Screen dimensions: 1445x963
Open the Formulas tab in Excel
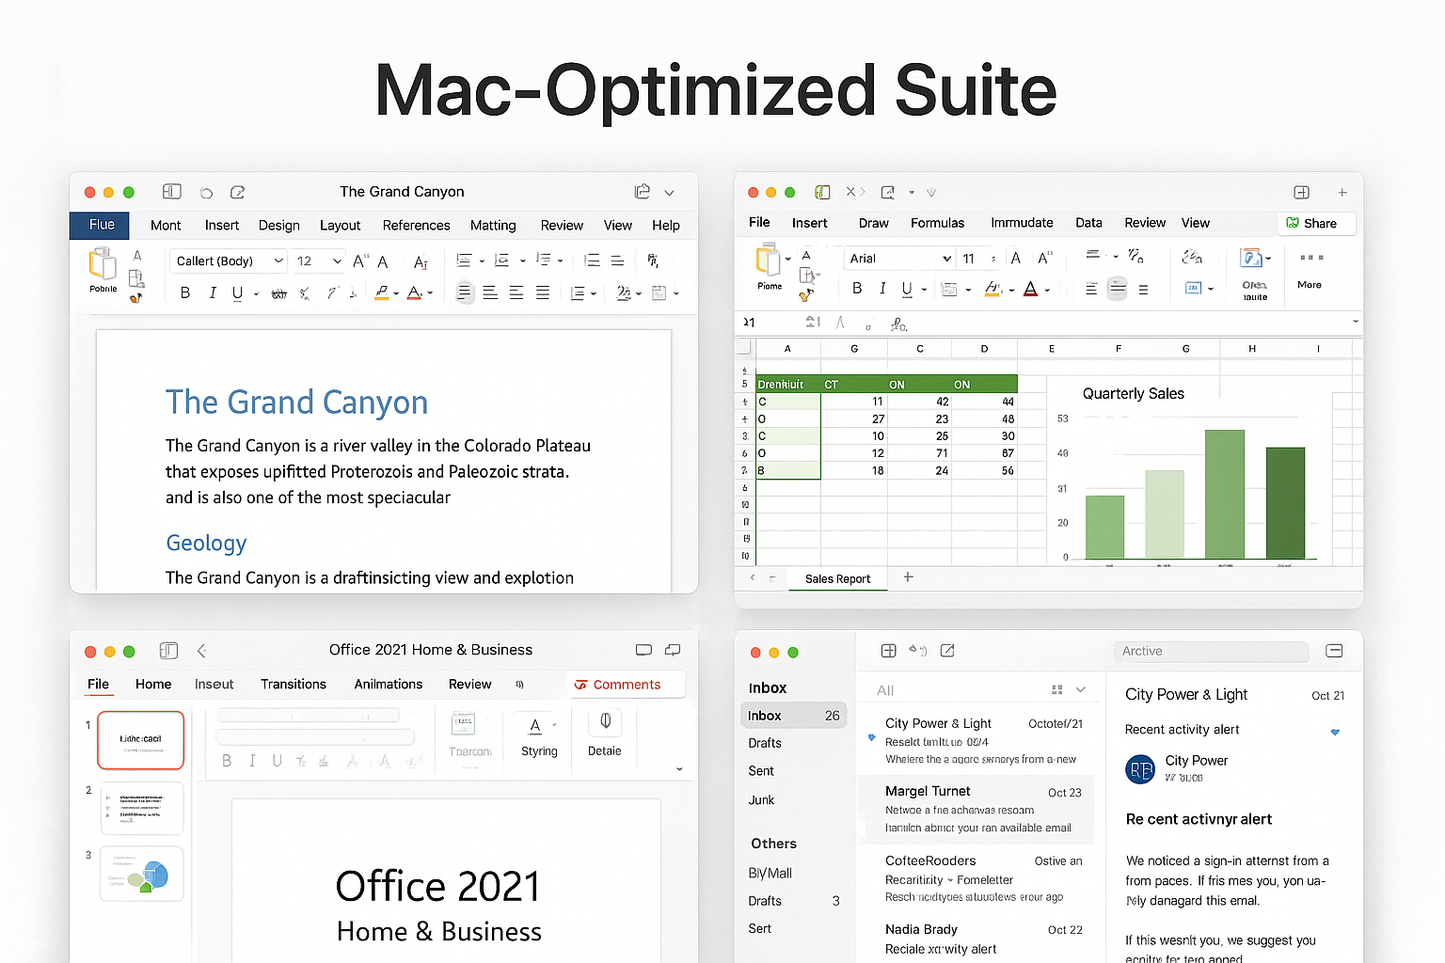937,223
